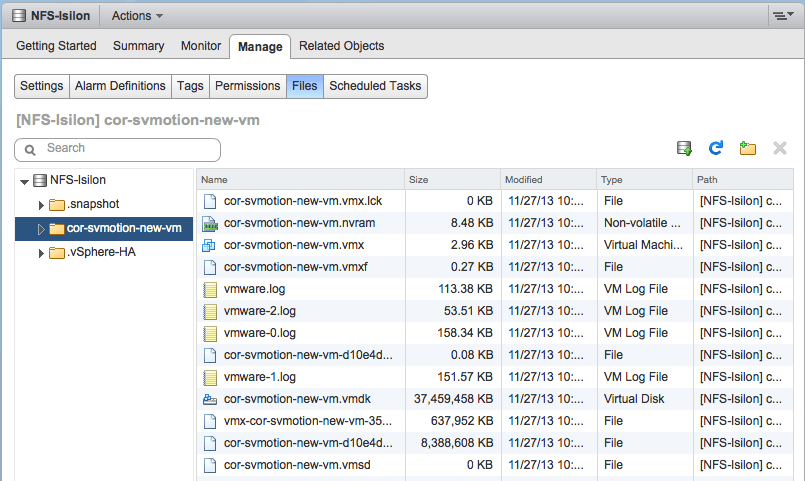Click the file icon of cor-svmotion-new-vm.vmx.lck
The height and width of the screenshot is (481, 805).
coord(209,201)
